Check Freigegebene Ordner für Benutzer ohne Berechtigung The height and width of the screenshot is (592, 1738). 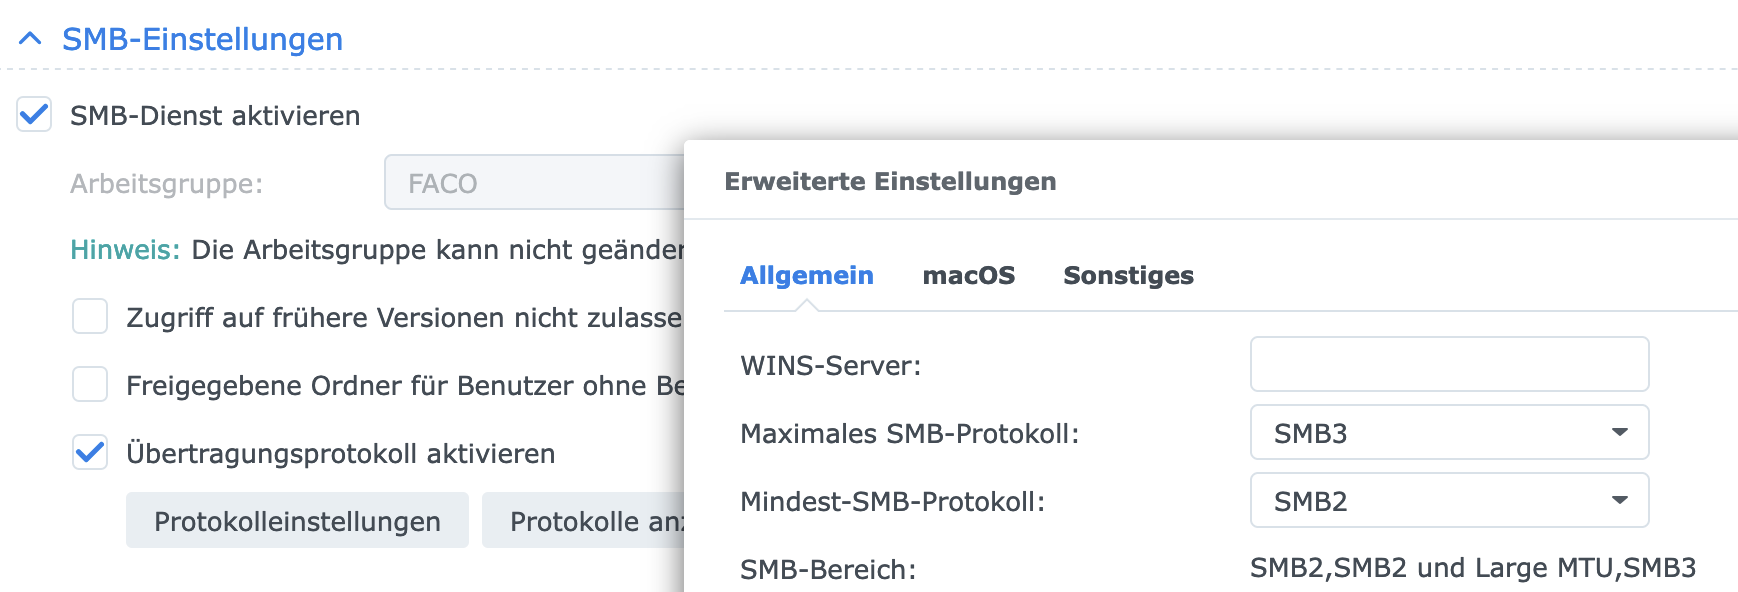(89, 383)
